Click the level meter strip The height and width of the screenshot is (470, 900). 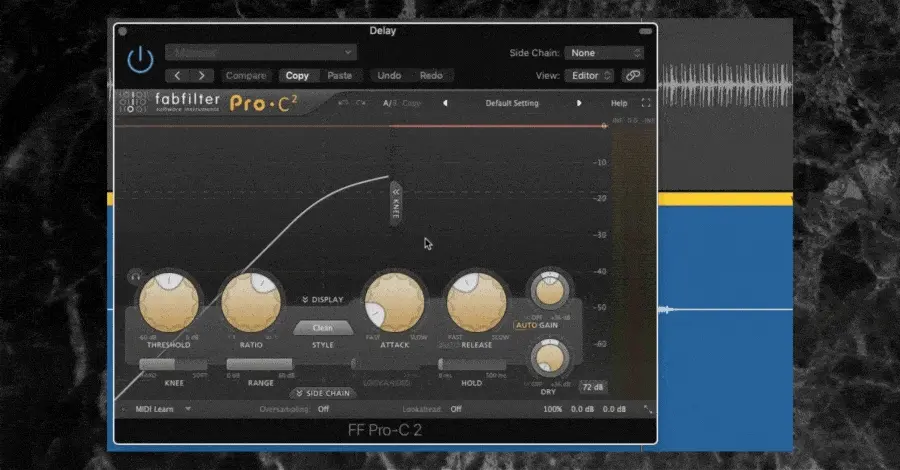[633, 261]
